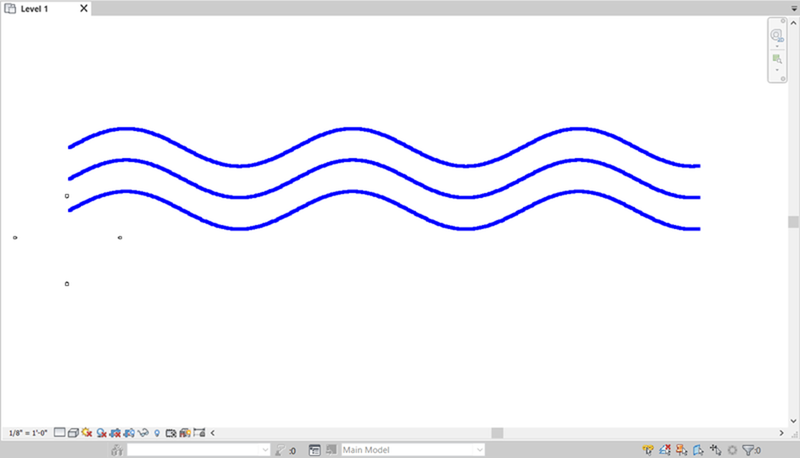
Task: Click the Worksets icon in status bar
Action: [117, 450]
